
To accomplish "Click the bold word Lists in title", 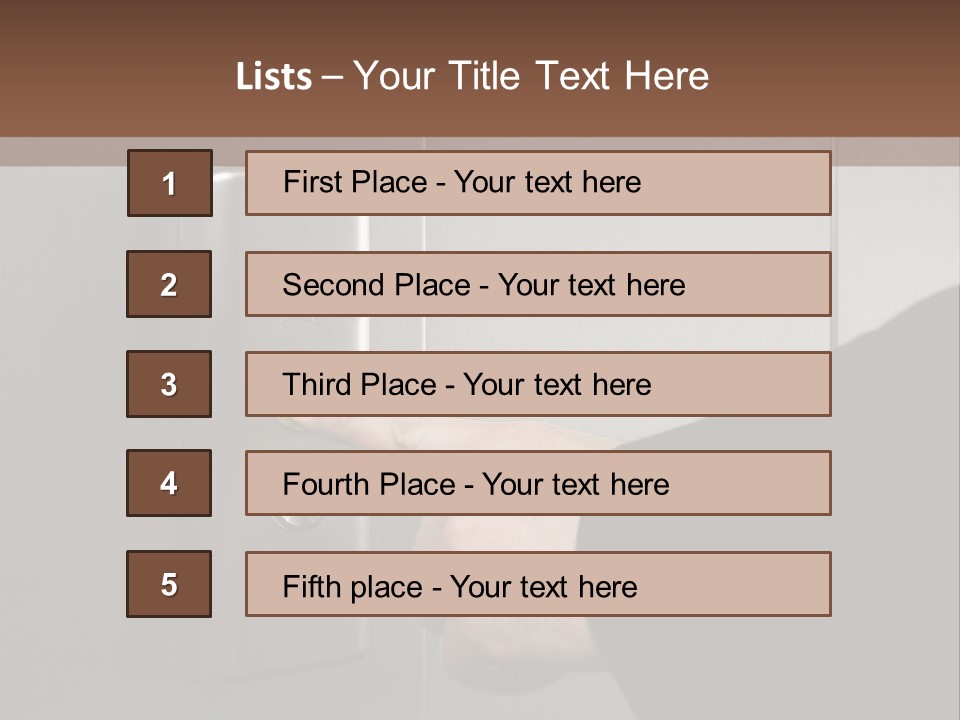I will [273, 77].
